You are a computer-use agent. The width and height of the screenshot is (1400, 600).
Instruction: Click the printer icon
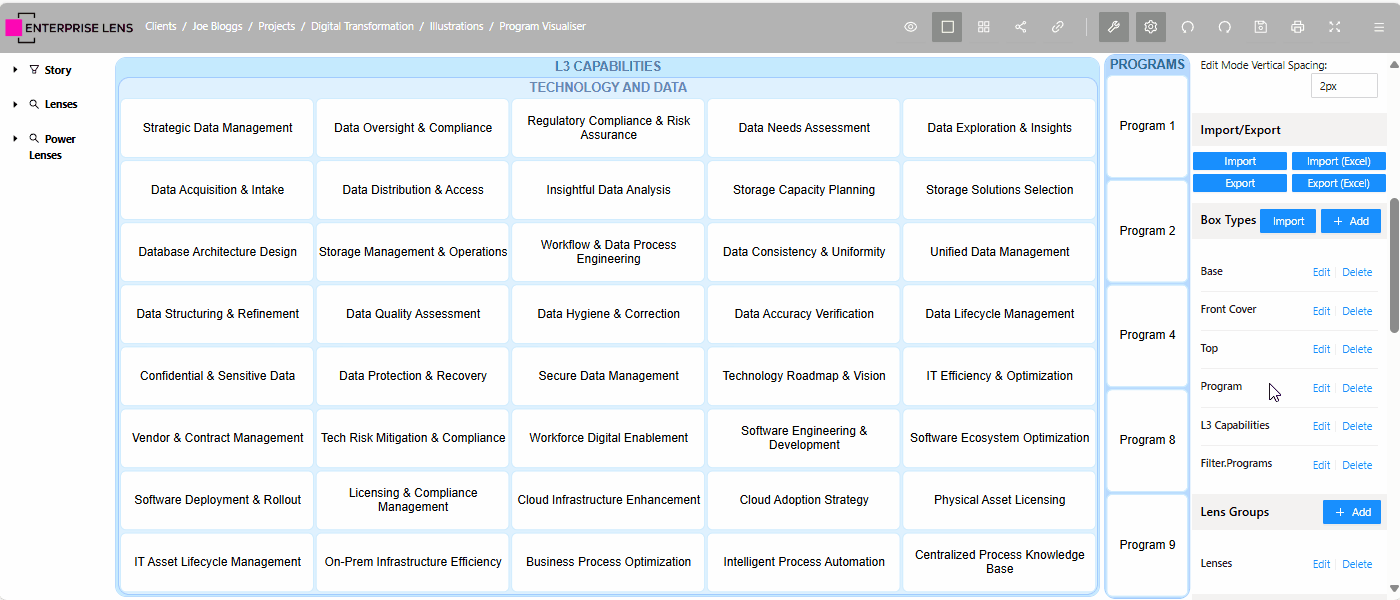1298,27
